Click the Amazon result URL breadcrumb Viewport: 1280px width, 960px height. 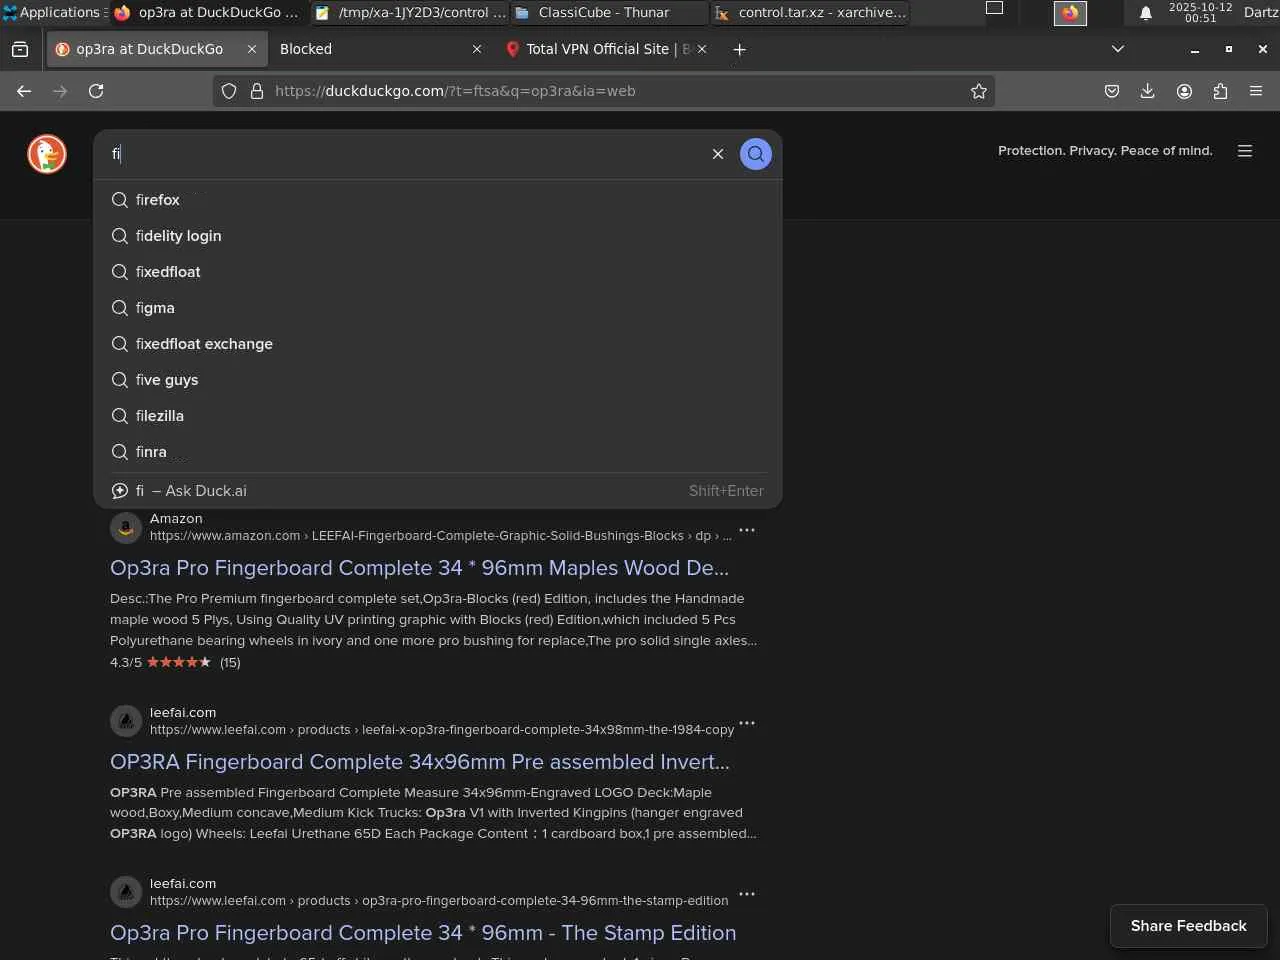(x=441, y=536)
